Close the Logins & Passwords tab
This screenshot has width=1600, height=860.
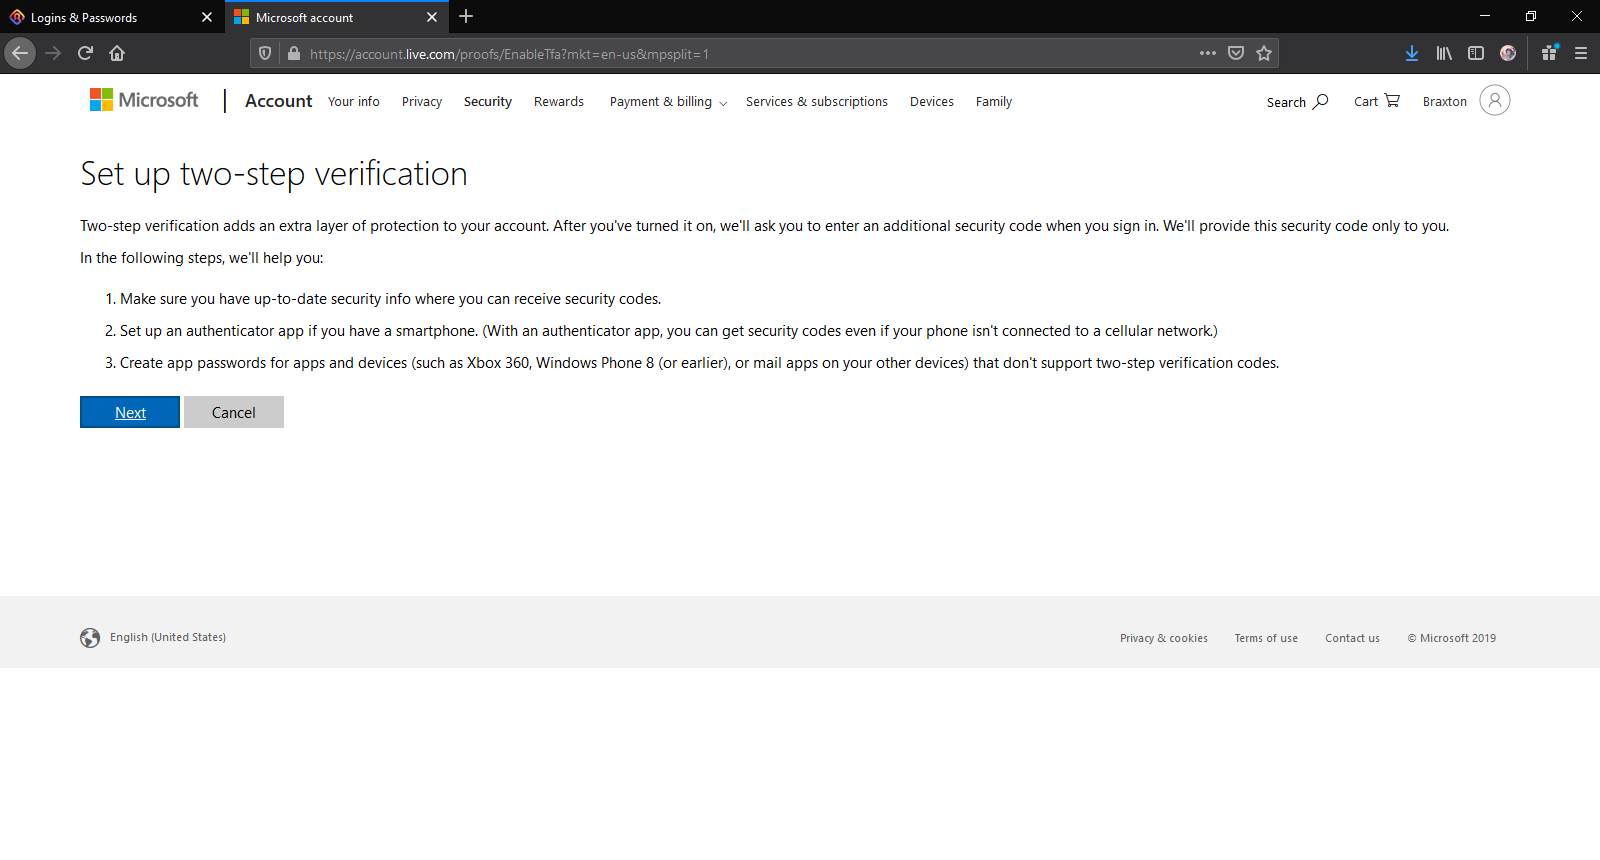pos(207,17)
